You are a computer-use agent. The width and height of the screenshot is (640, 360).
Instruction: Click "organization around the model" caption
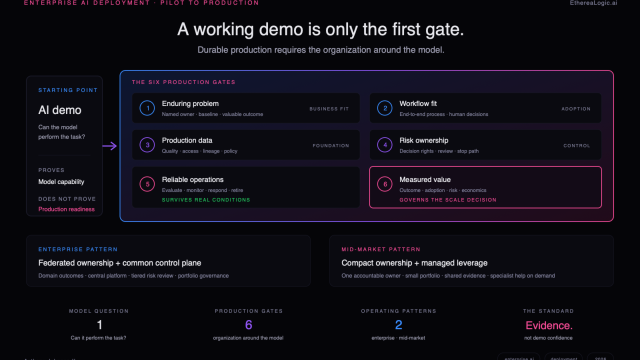pyautogui.click(x=248, y=338)
